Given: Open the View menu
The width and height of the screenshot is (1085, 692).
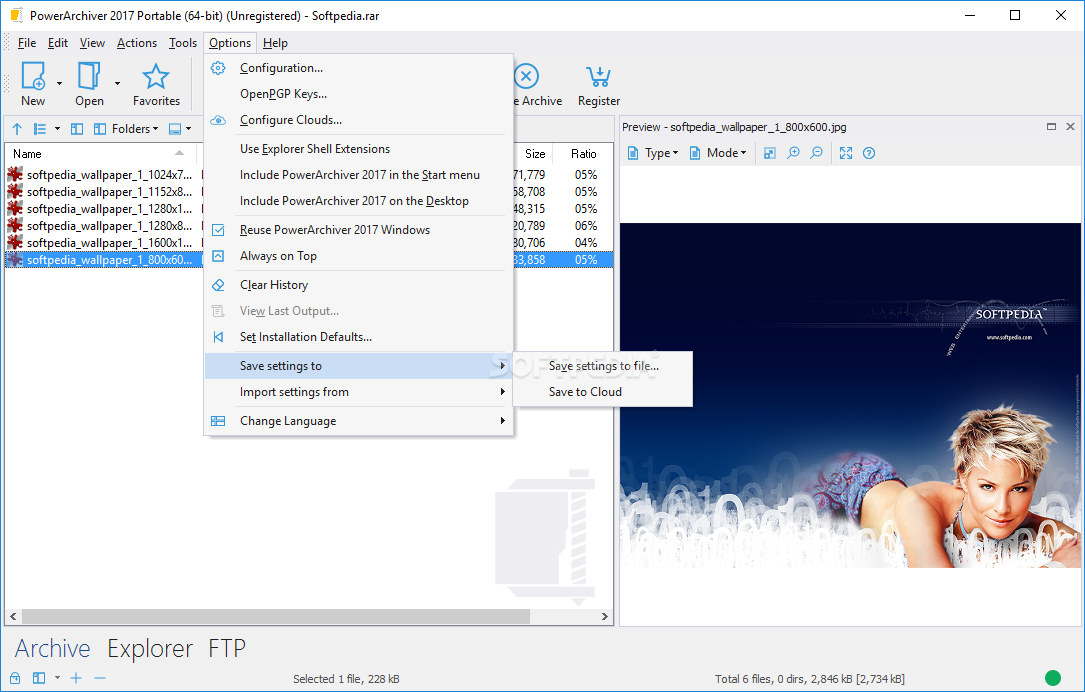Looking at the screenshot, I should coord(92,43).
